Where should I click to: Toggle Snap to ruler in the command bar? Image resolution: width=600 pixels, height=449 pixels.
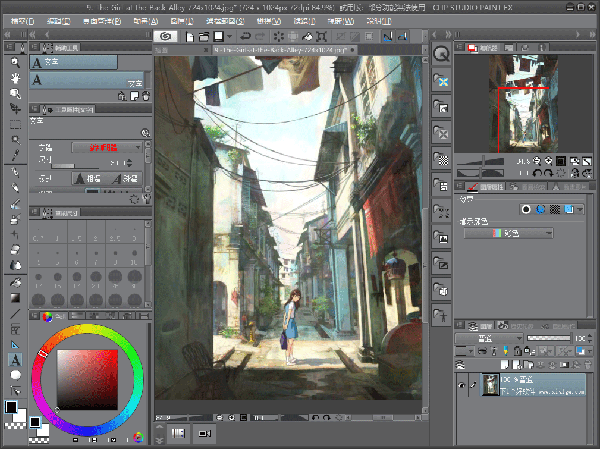point(388,37)
